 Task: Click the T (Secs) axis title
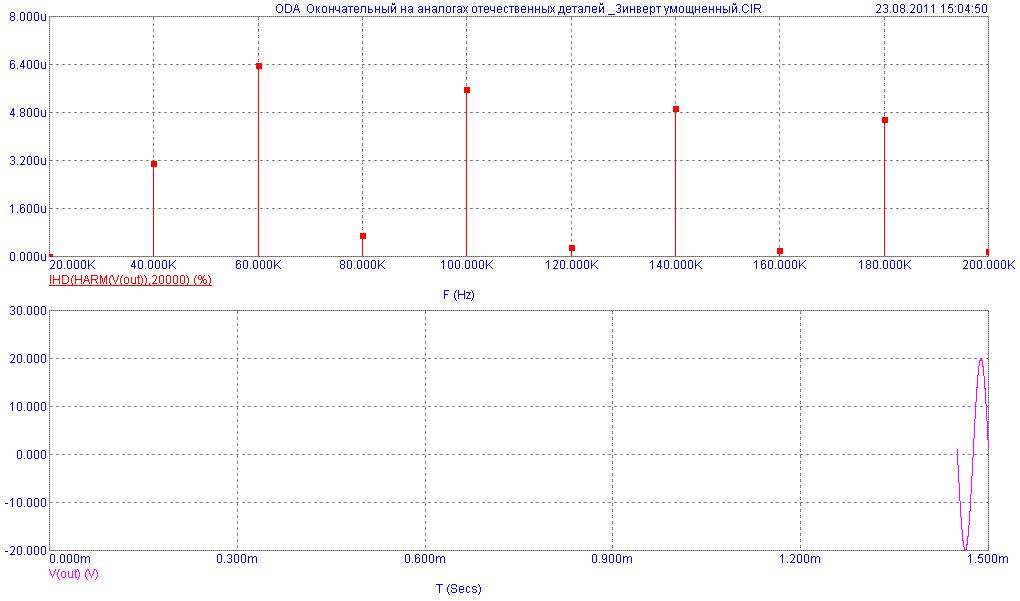459,589
